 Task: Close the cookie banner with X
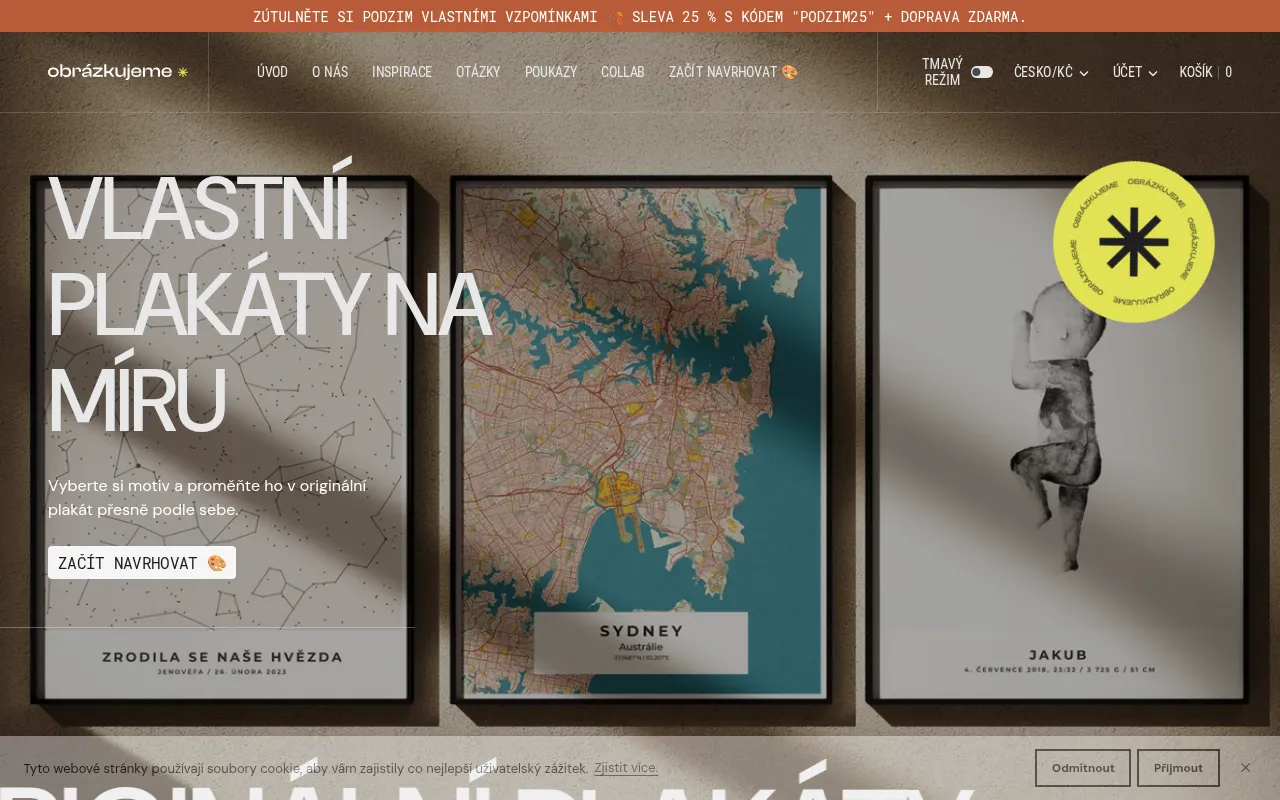pos(1245,768)
